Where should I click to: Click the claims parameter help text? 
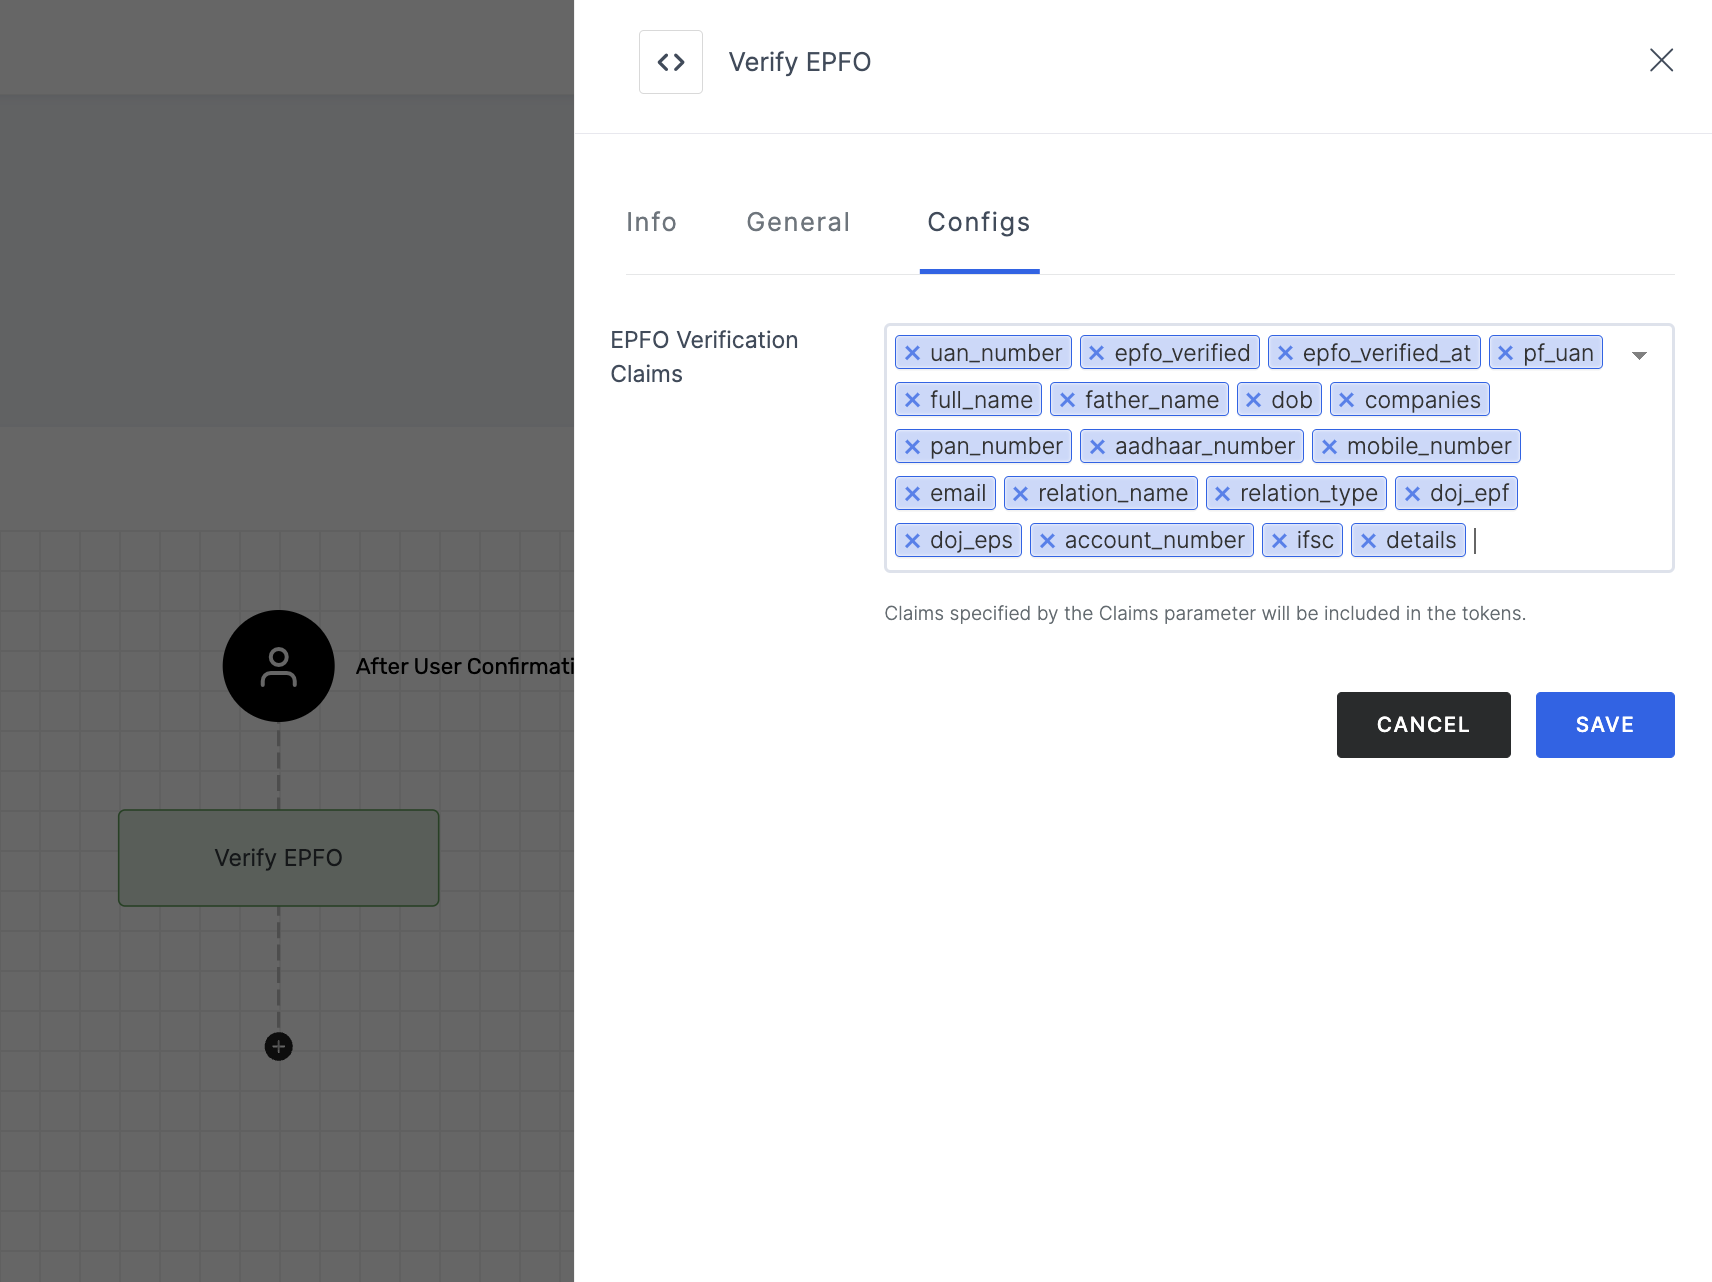click(x=1205, y=613)
